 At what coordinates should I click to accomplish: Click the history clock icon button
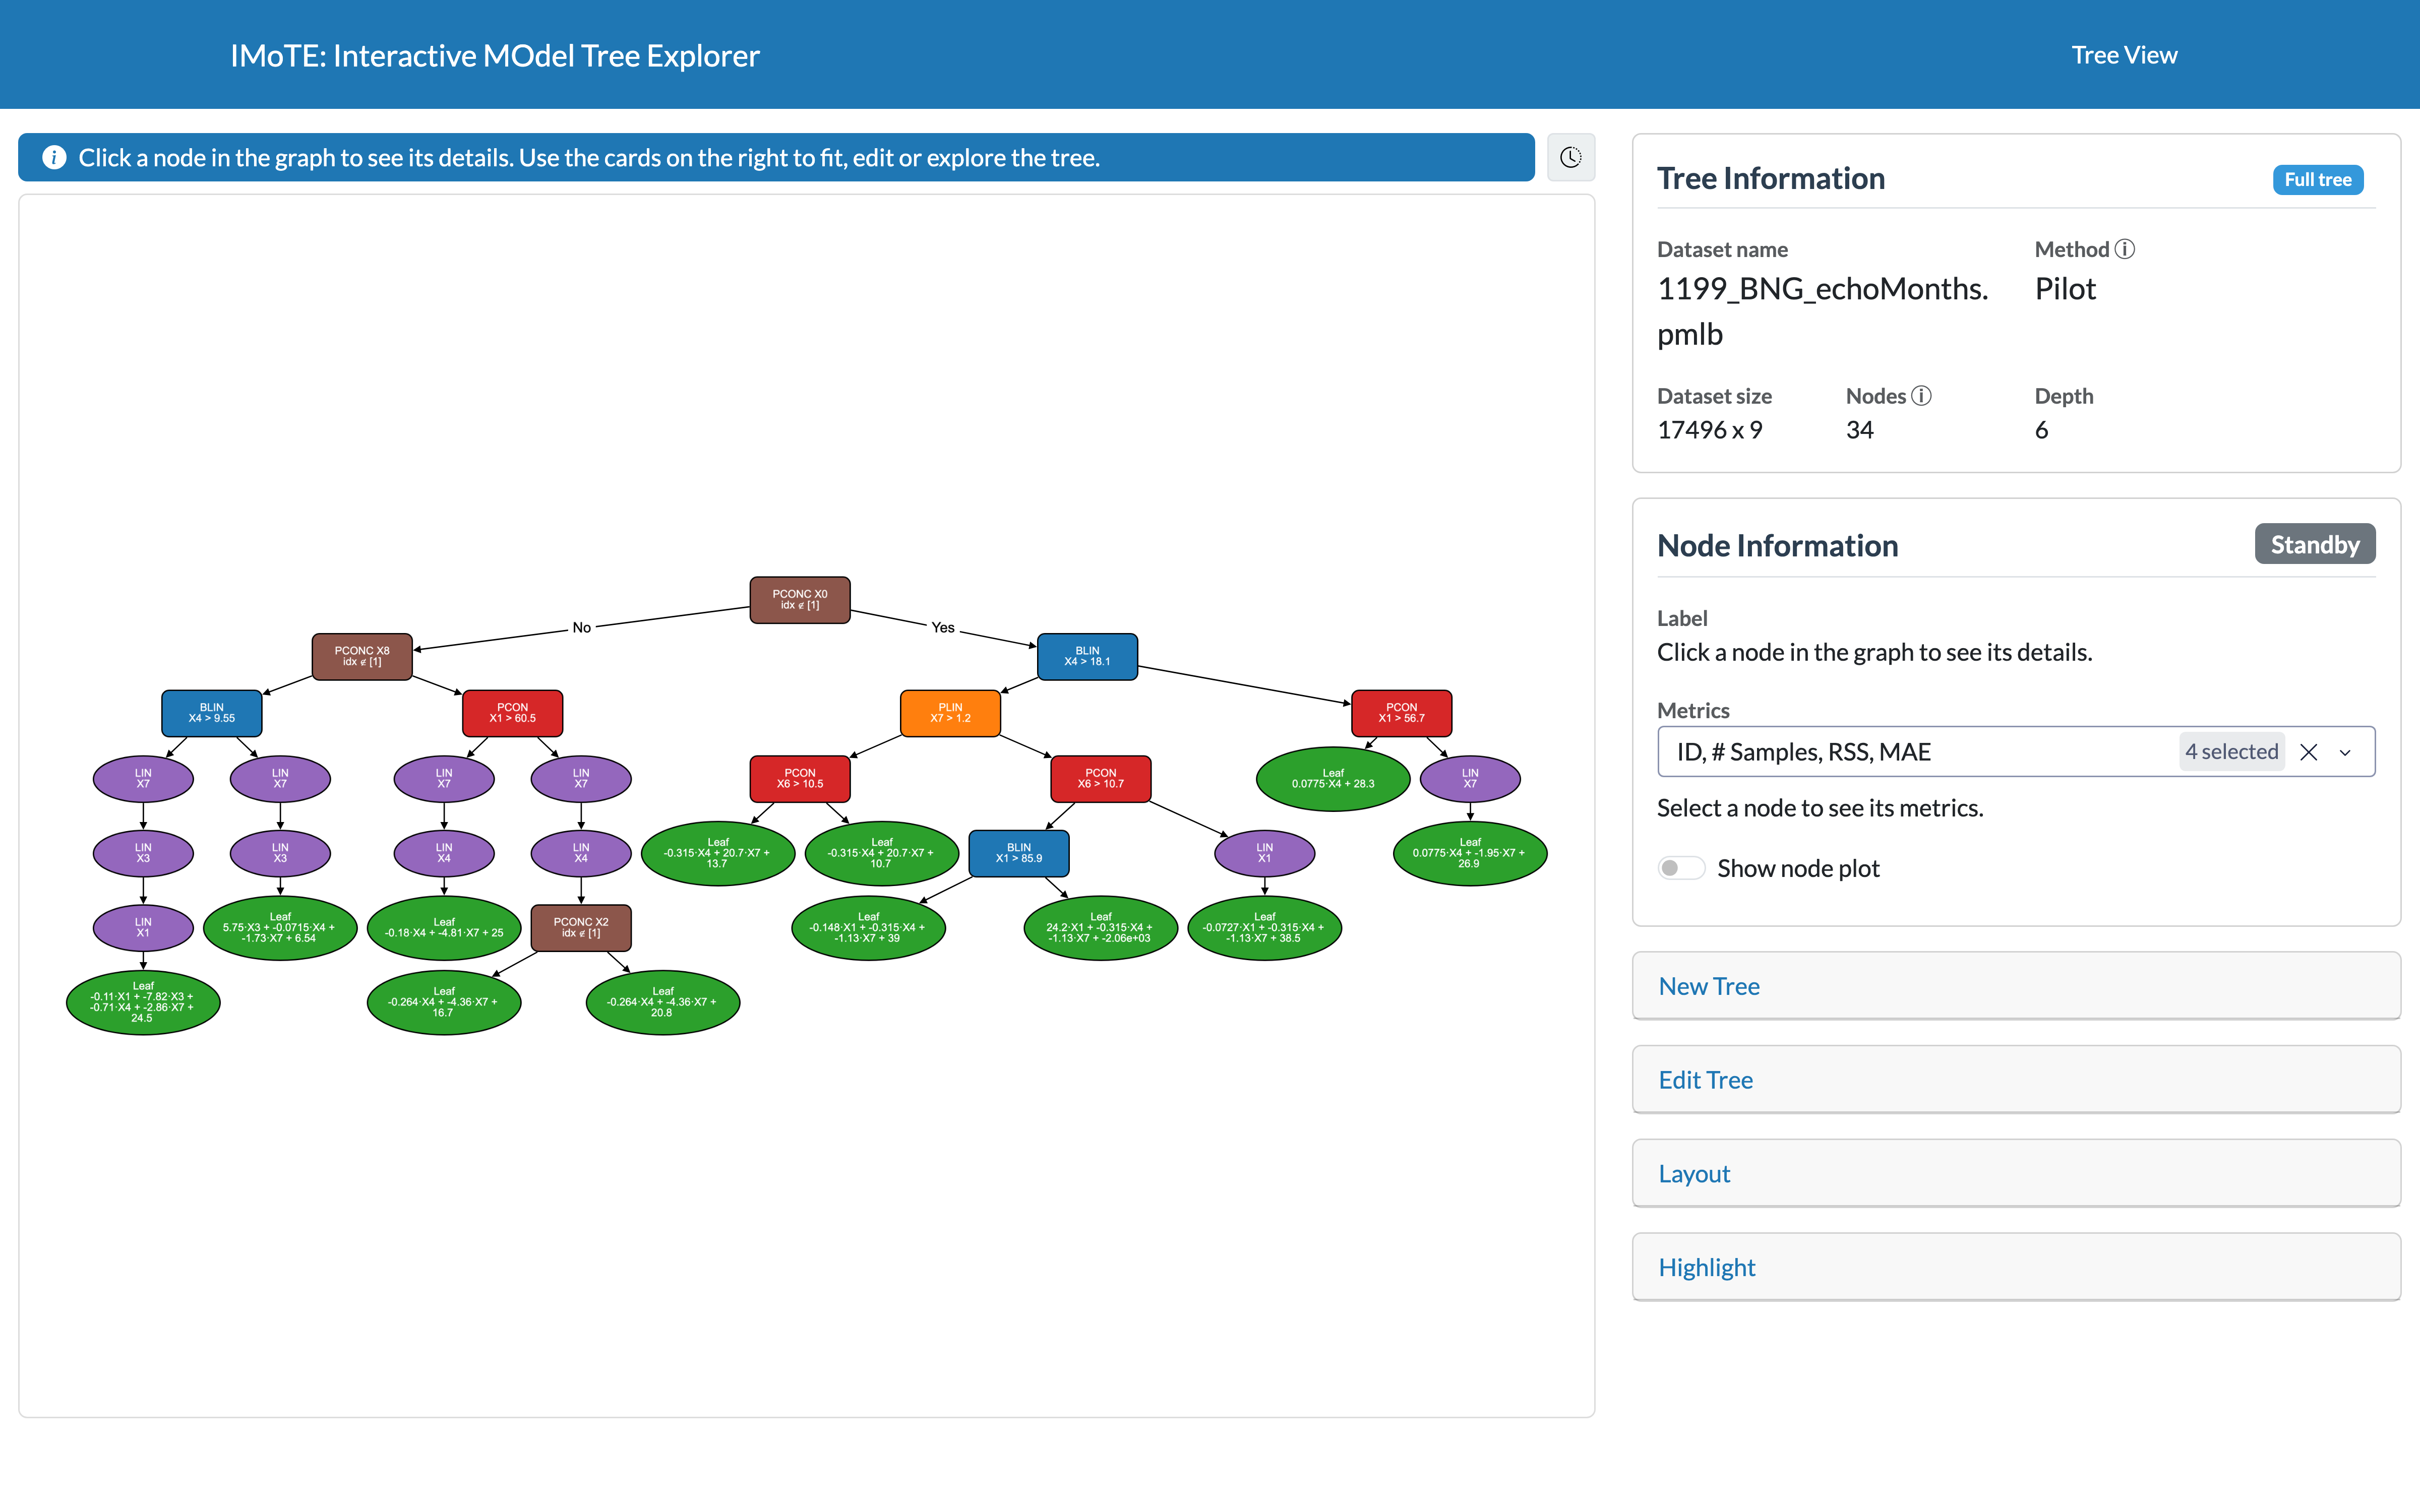[x=1570, y=157]
